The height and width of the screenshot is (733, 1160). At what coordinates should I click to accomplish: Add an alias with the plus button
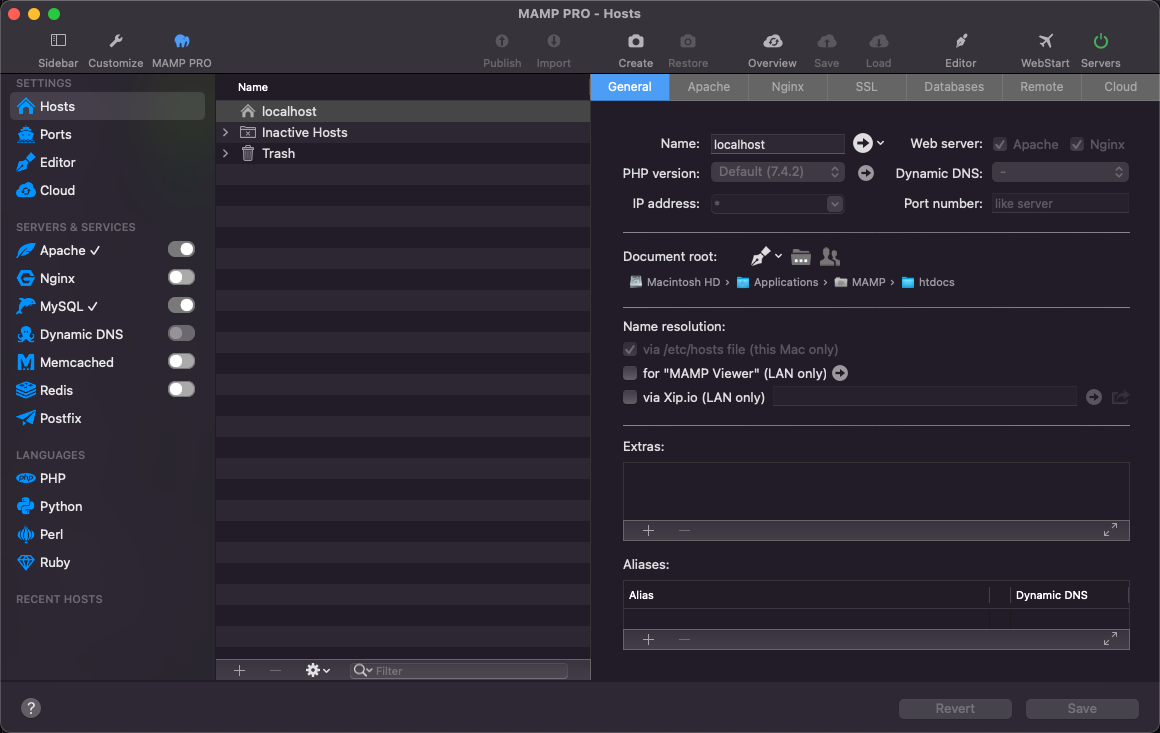click(648, 640)
